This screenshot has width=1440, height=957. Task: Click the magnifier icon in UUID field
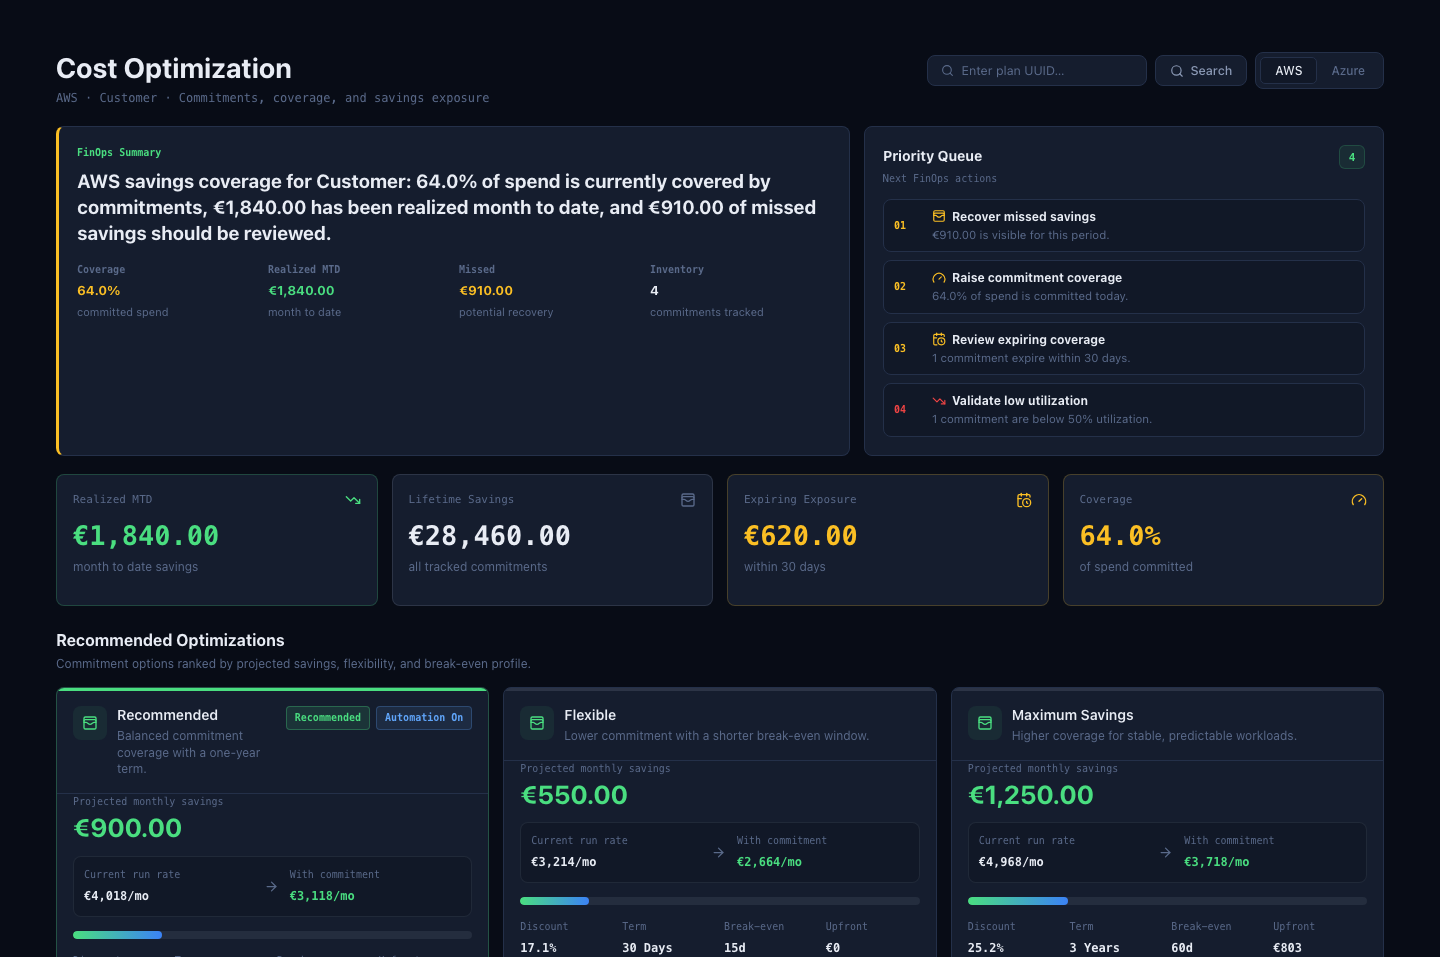[947, 71]
